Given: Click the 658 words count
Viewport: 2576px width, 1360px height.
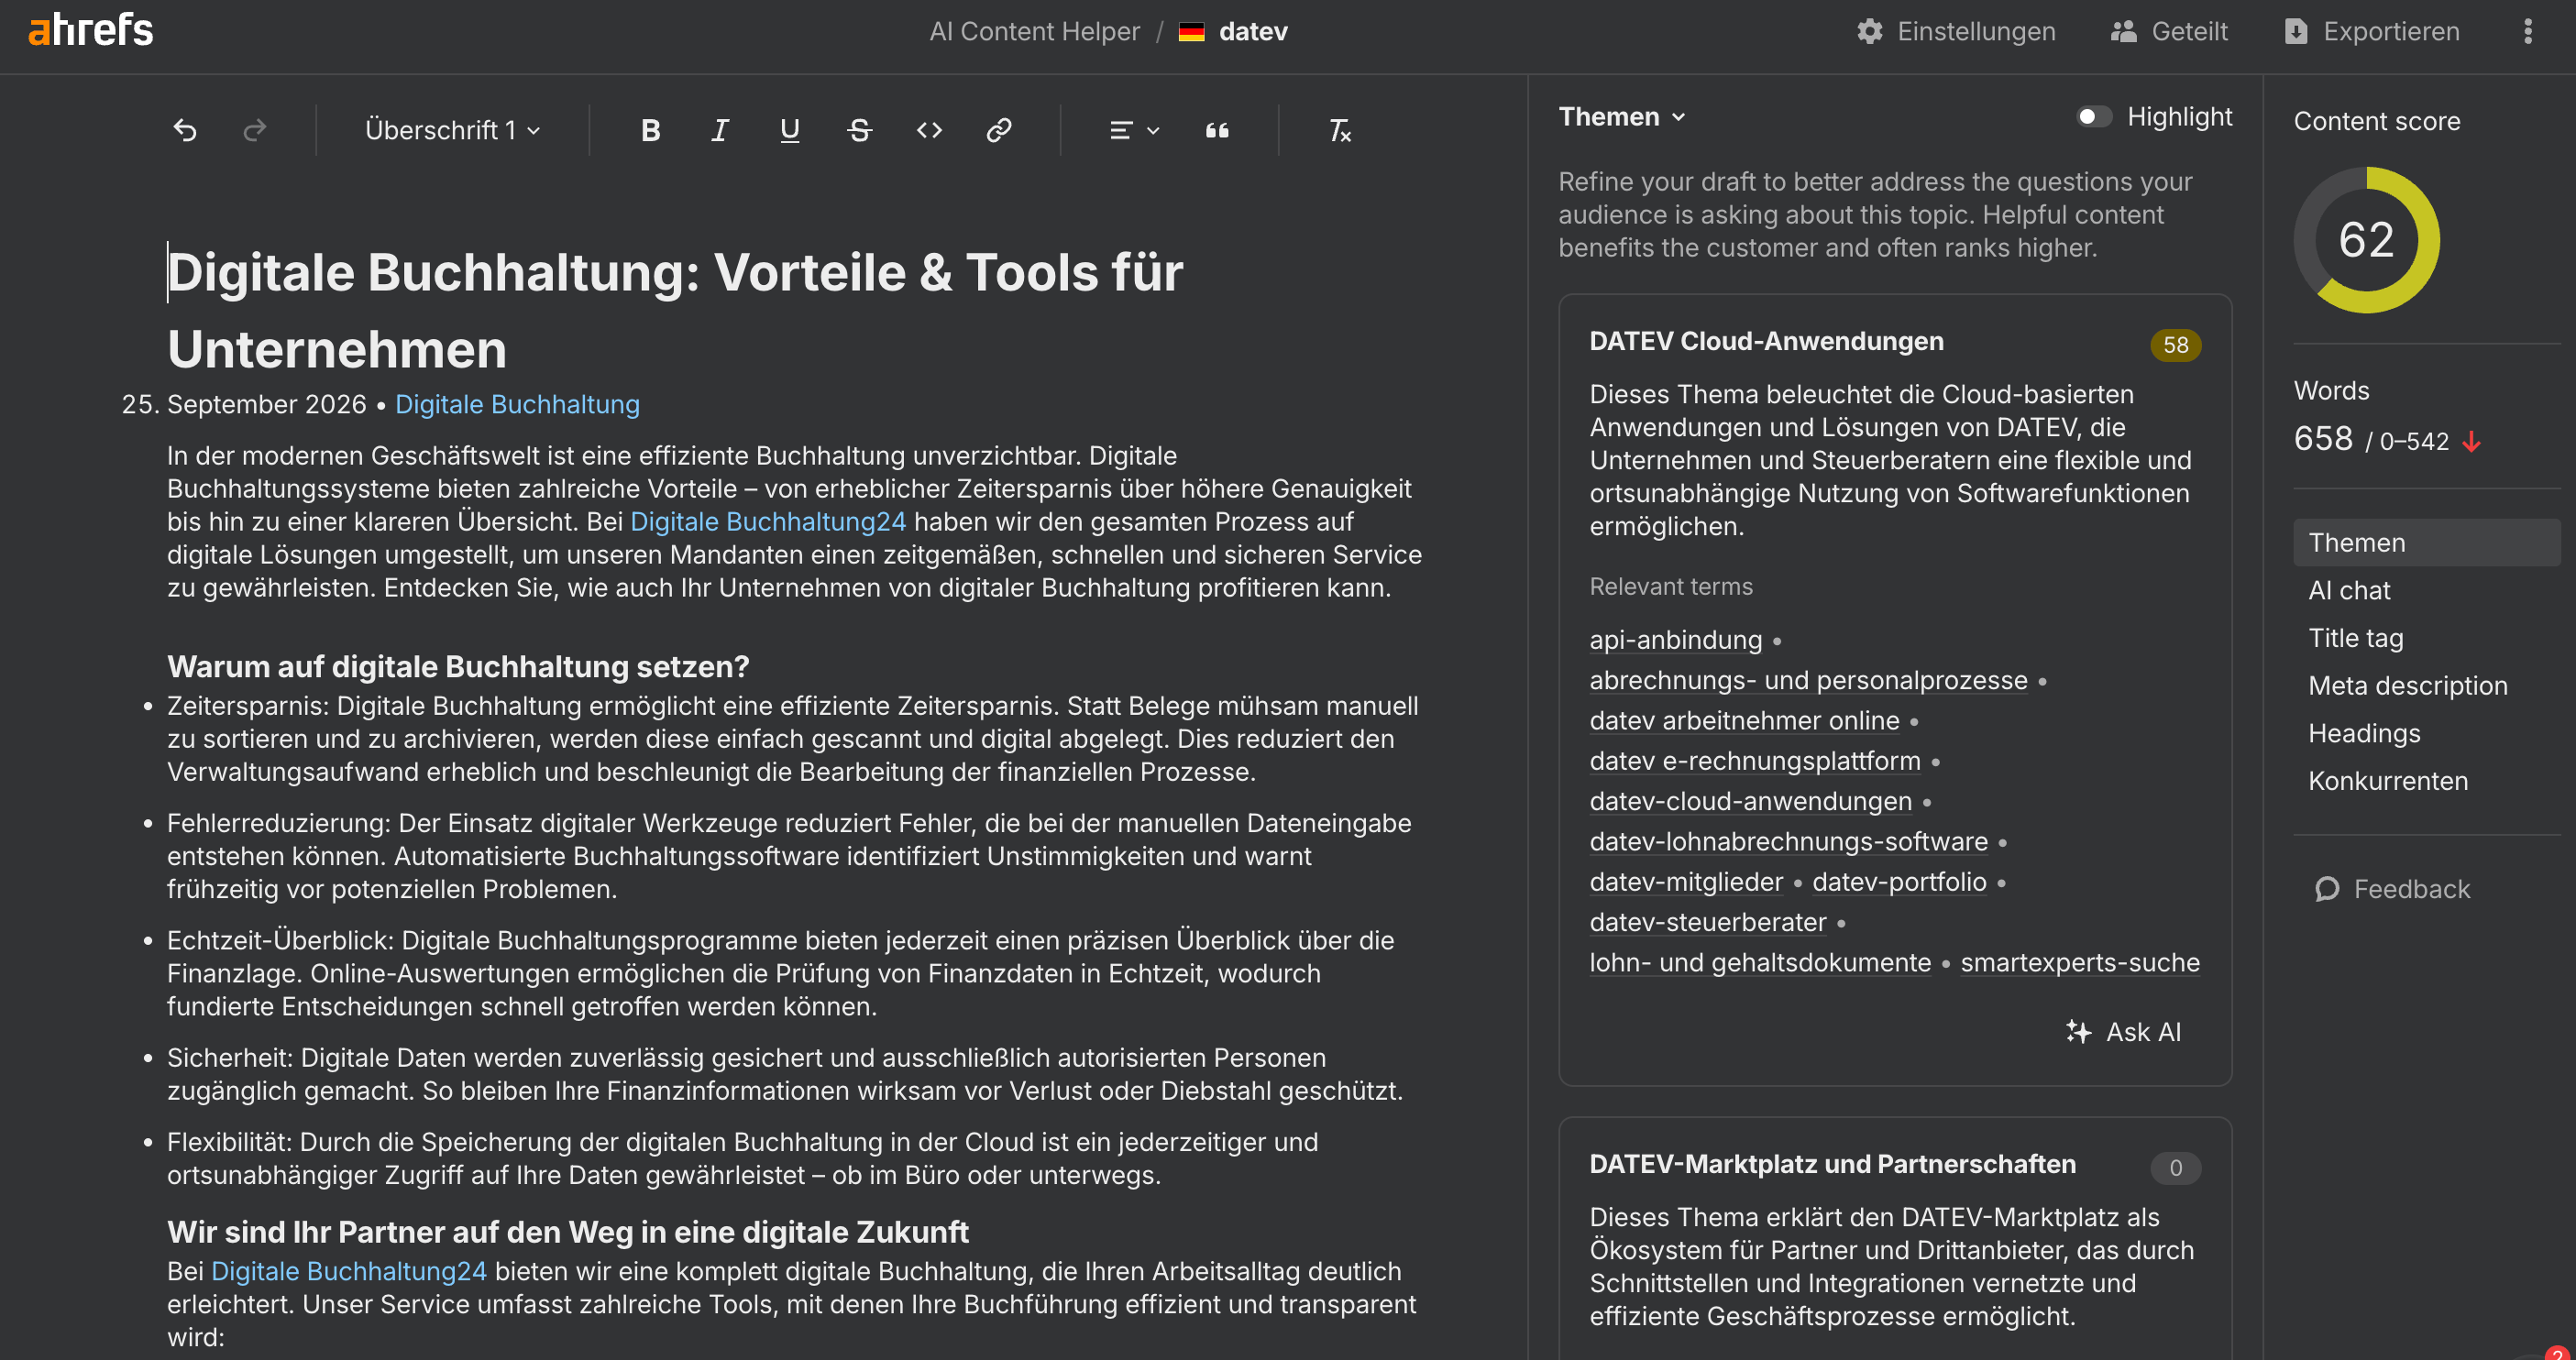Looking at the screenshot, I should [2323, 439].
